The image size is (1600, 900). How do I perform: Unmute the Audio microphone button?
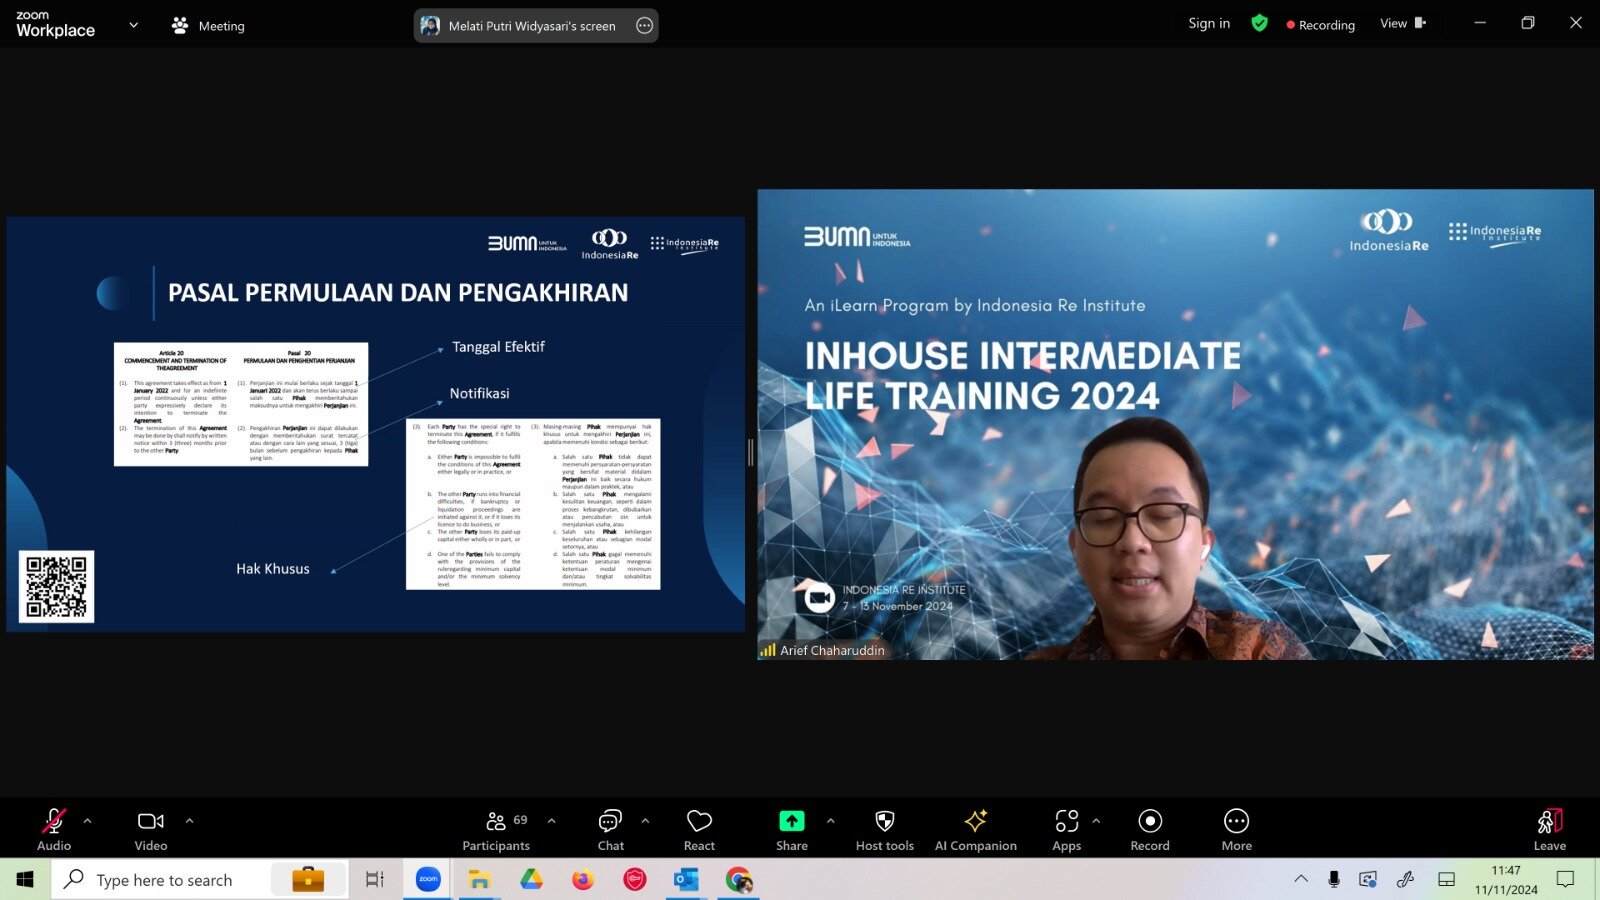[x=54, y=829]
